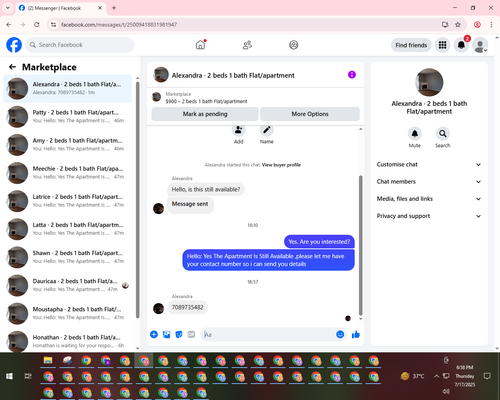Expand Media, files and links section

[x=429, y=199]
